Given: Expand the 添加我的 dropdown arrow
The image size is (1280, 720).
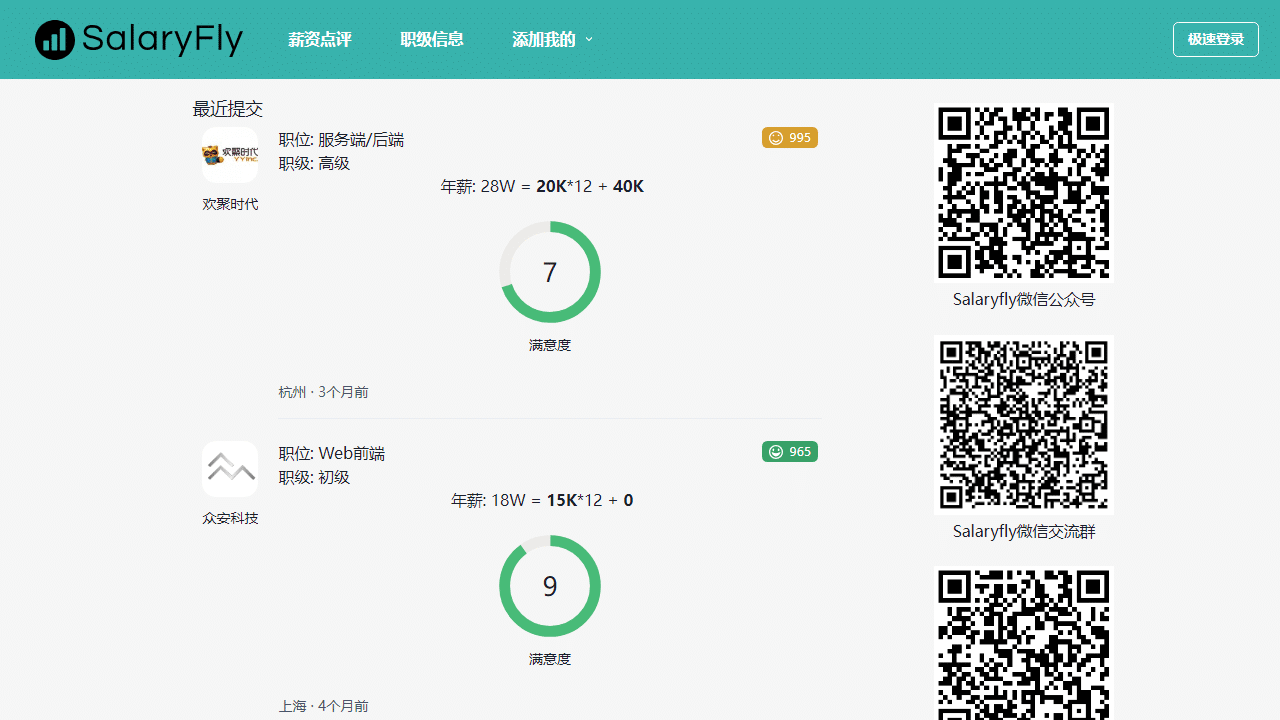Looking at the screenshot, I should point(589,40).
